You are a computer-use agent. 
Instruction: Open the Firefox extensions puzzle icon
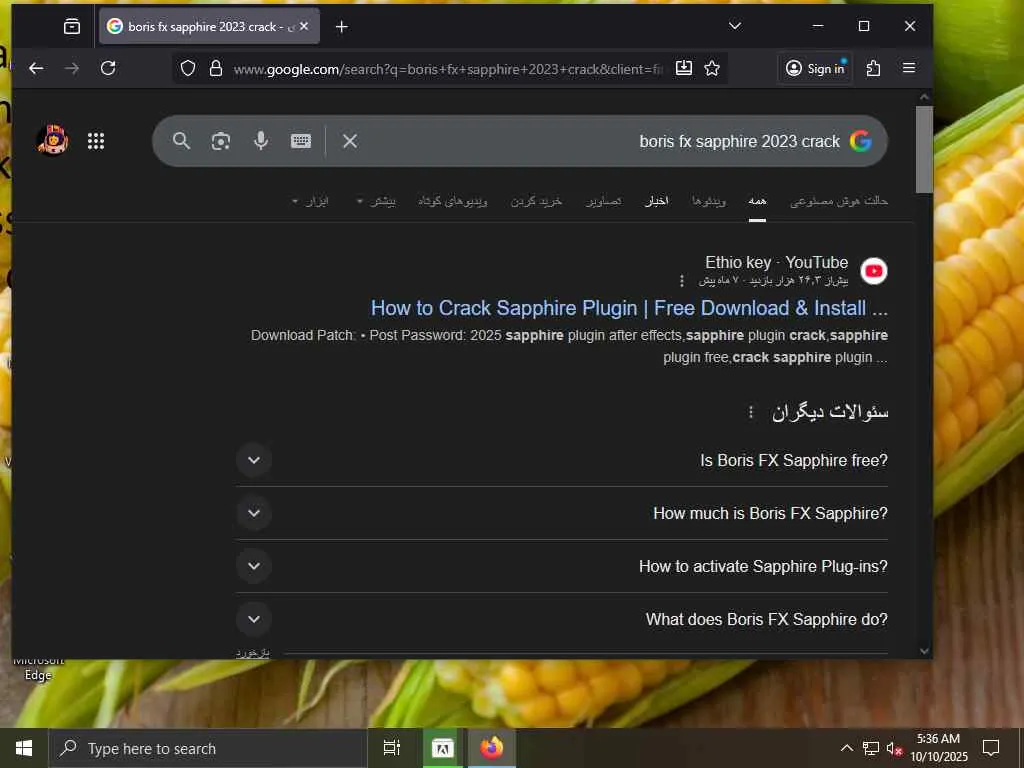[x=873, y=68]
